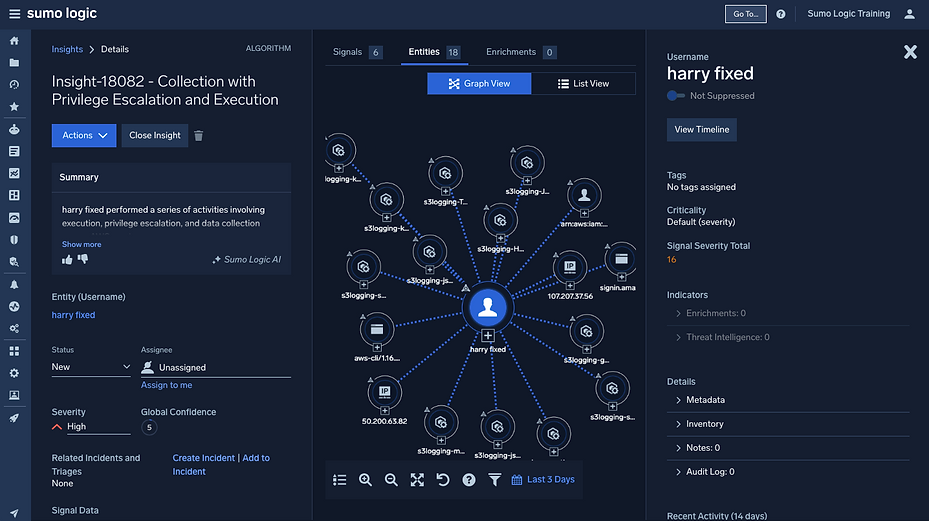The image size is (929, 521).
Task: Click the Insights breadcrumb link
Action: [67, 49]
